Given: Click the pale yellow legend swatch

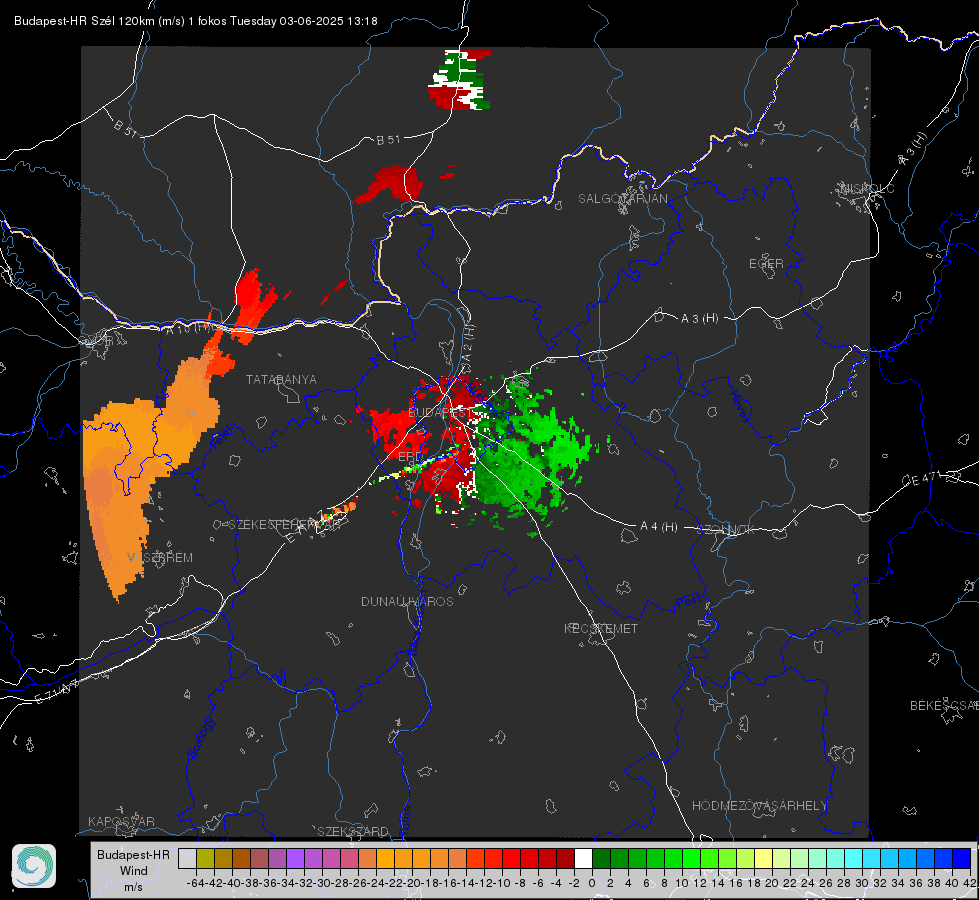Looking at the screenshot, I should pos(763,858).
